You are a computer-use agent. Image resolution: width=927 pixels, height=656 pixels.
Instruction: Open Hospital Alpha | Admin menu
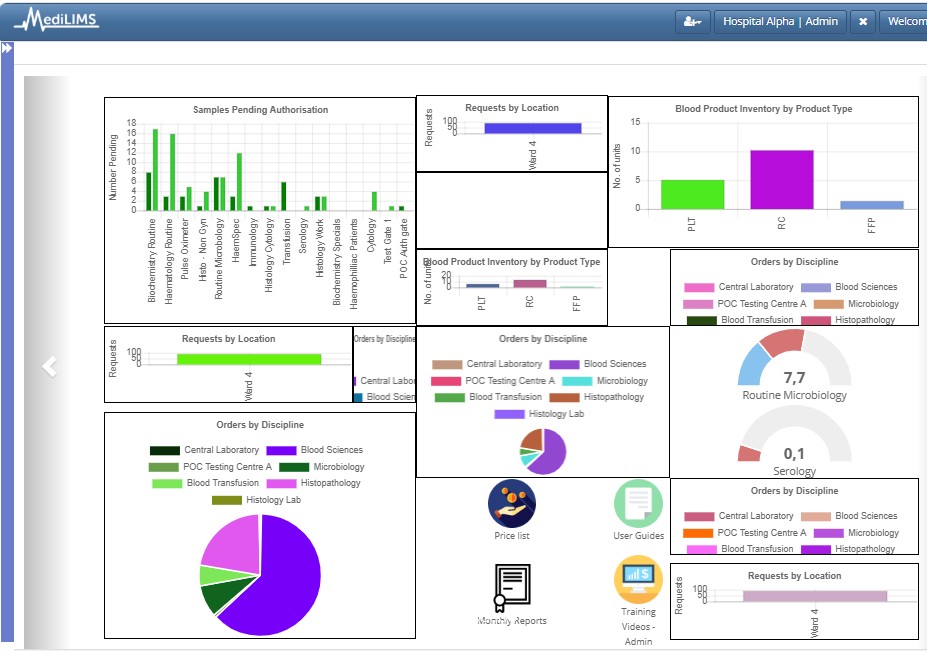click(x=780, y=22)
